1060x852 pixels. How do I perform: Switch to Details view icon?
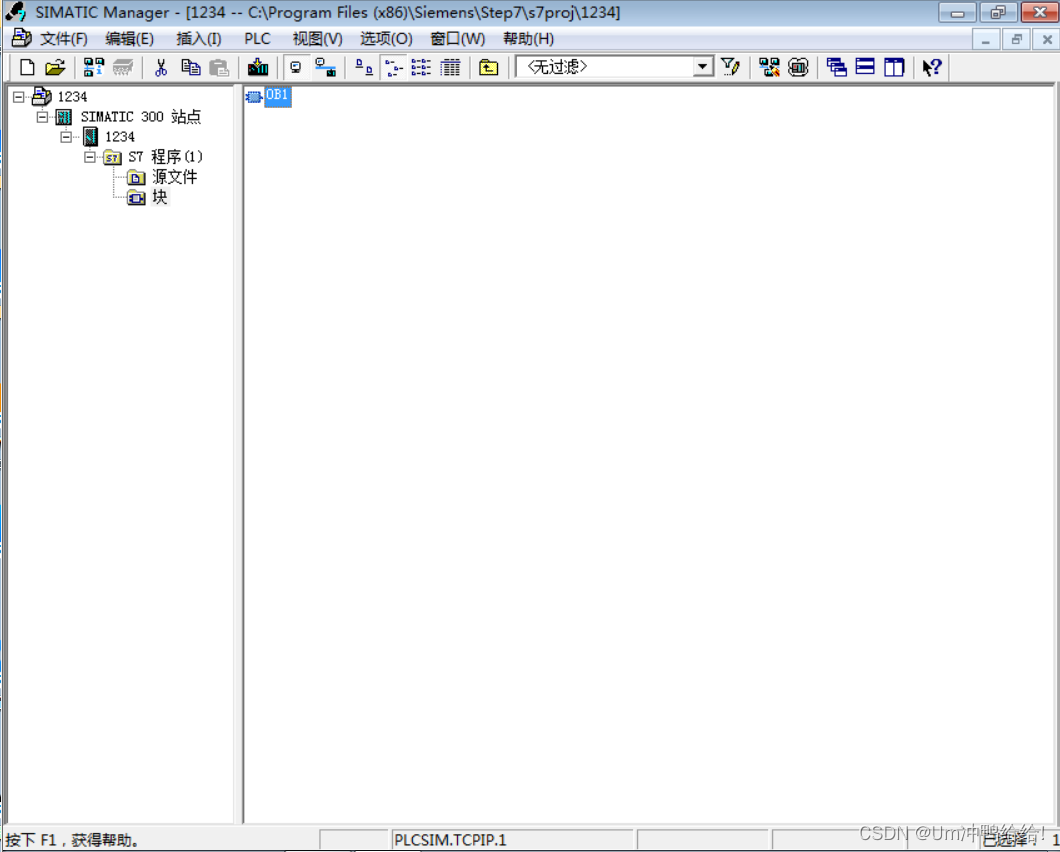[x=450, y=67]
